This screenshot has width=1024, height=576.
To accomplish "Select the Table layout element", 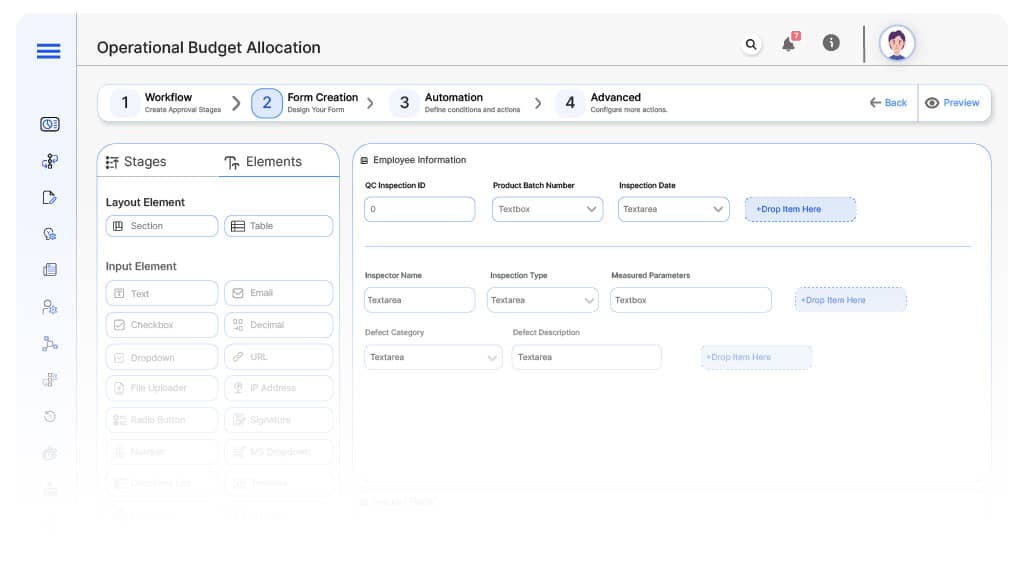I will click(278, 226).
